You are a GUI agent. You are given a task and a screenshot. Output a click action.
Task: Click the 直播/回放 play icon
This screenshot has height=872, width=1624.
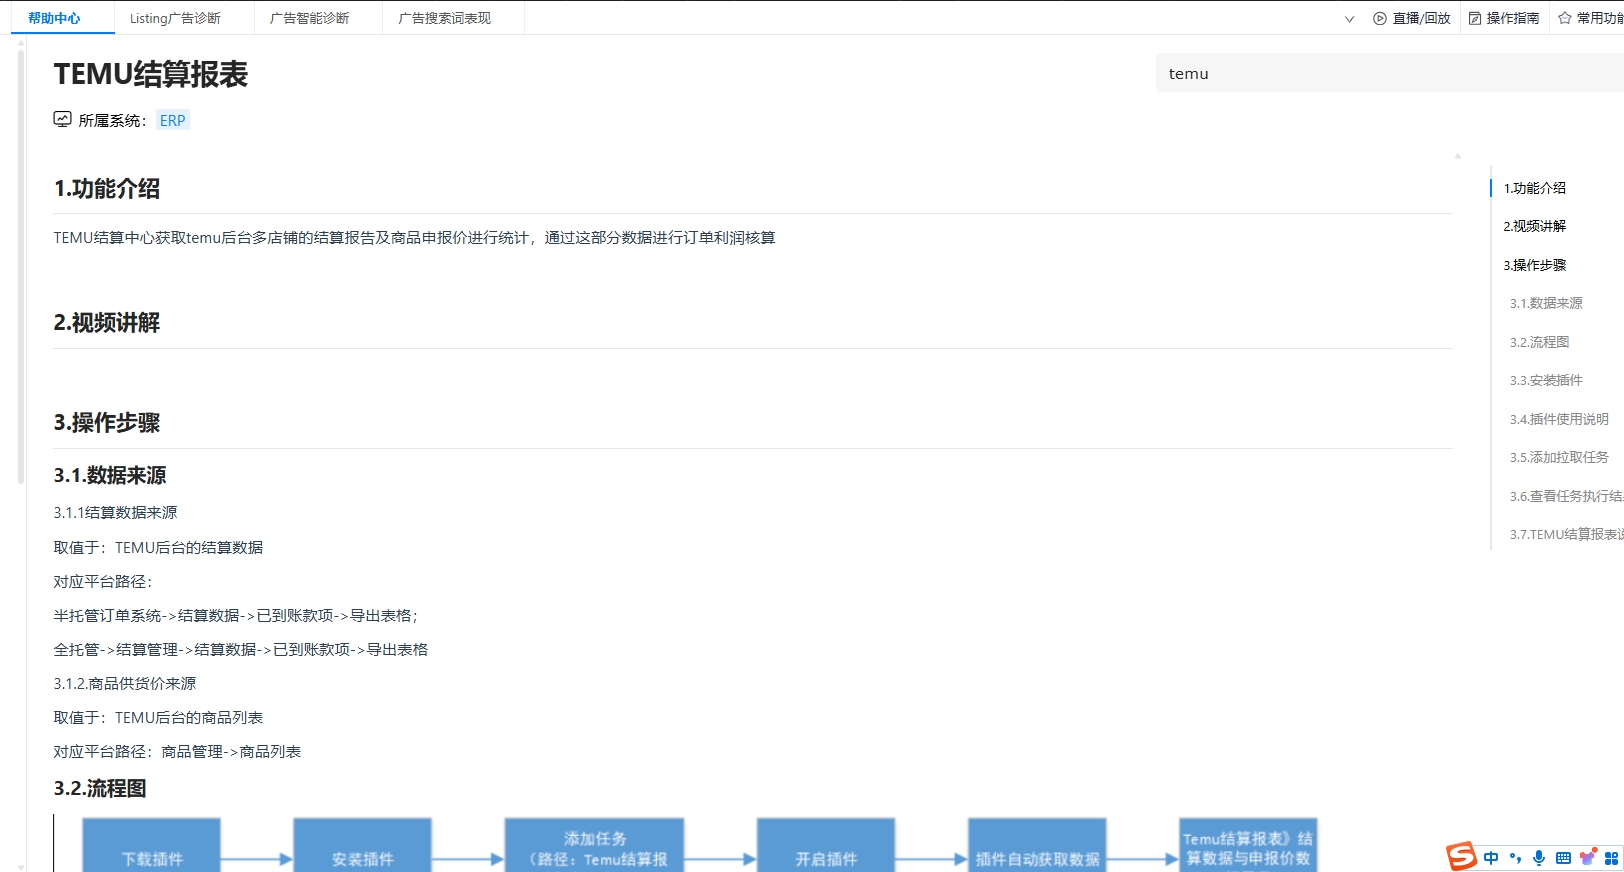coord(1380,18)
